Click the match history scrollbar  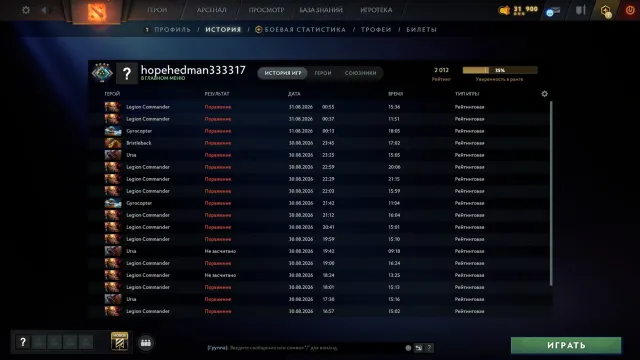(x=551, y=193)
